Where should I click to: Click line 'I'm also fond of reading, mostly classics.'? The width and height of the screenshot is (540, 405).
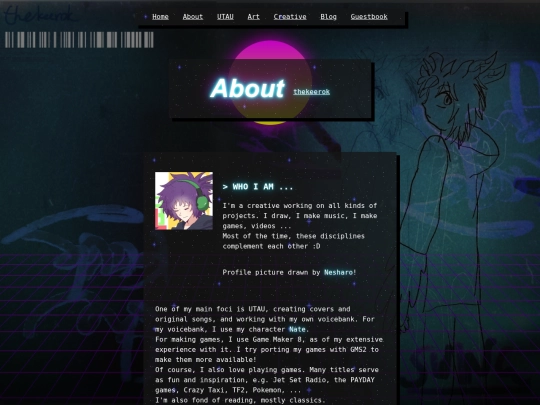pos(240,400)
